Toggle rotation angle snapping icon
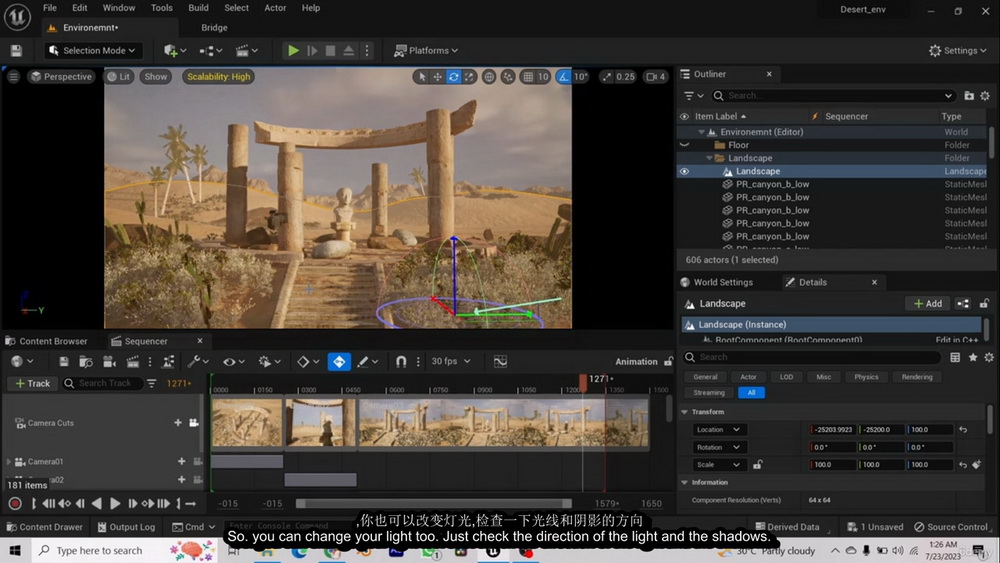The width and height of the screenshot is (1000, 563). tap(564, 77)
